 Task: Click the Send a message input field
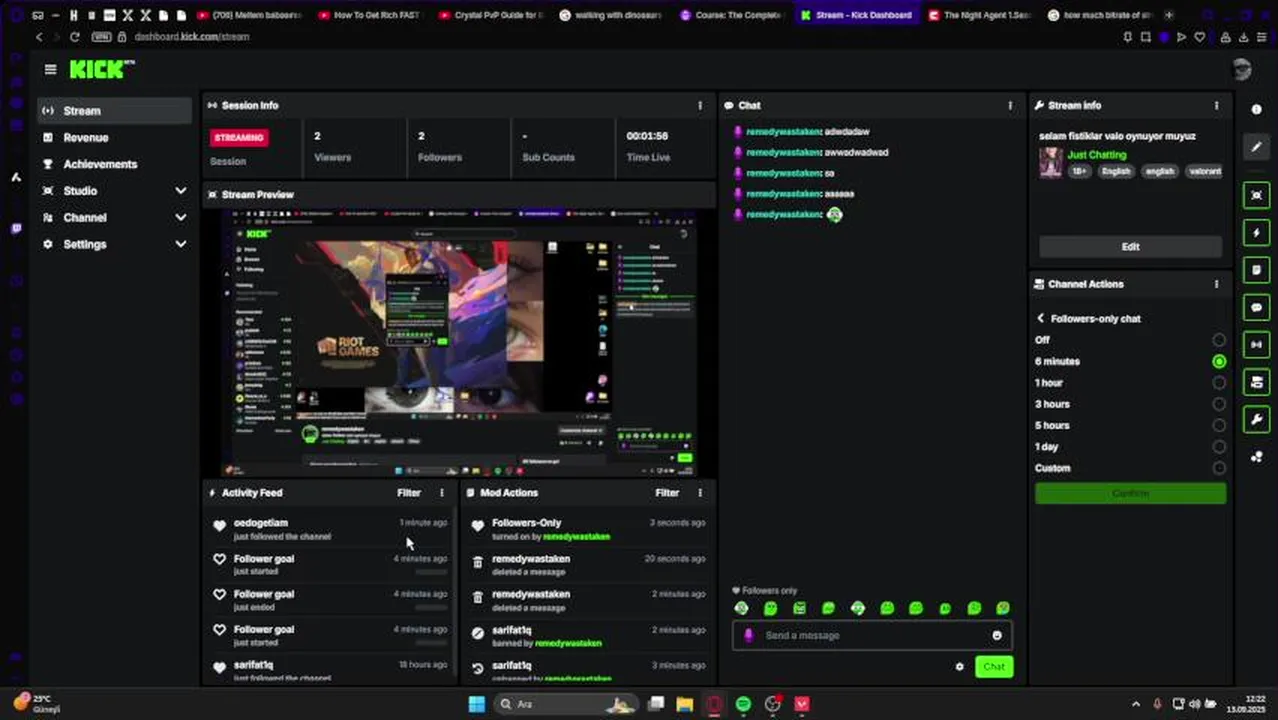pos(872,635)
